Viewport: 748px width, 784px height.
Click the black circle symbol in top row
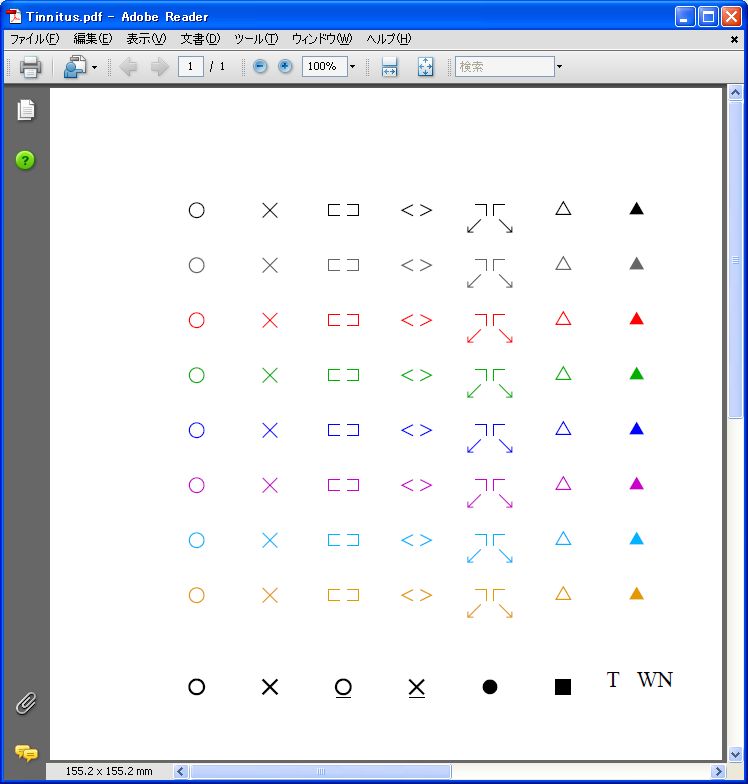point(196,210)
